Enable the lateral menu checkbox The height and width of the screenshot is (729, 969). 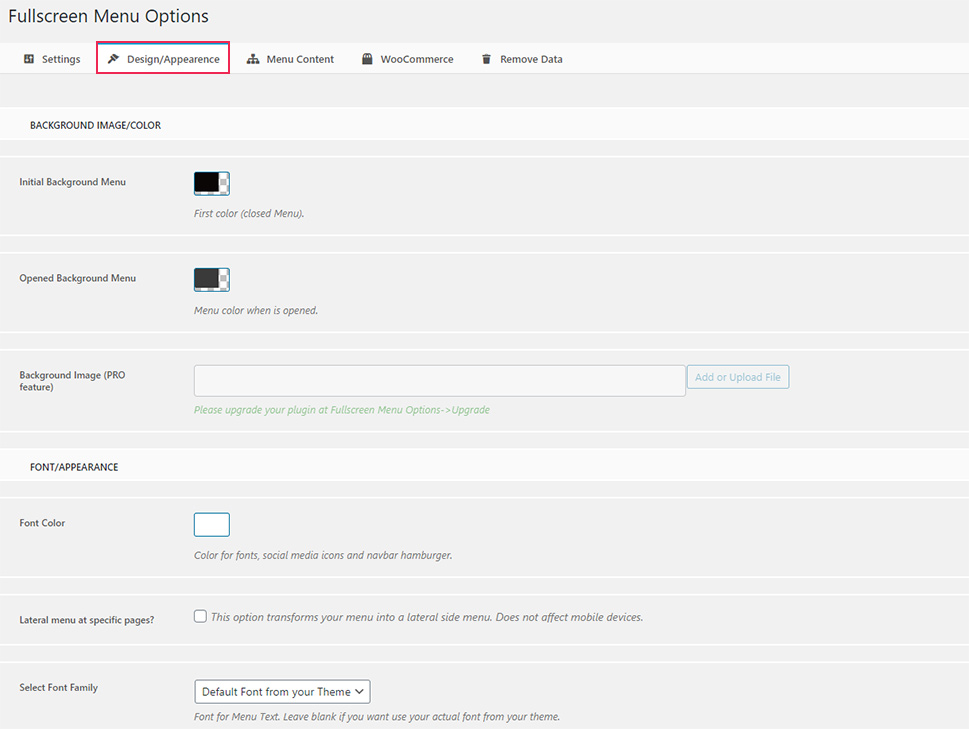point(200,616)
